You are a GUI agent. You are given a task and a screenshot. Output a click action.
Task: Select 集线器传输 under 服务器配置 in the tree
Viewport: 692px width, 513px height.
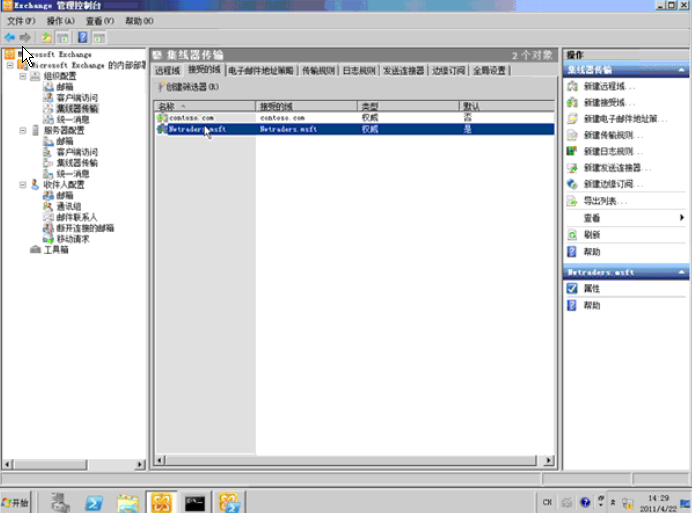[77, 163]
